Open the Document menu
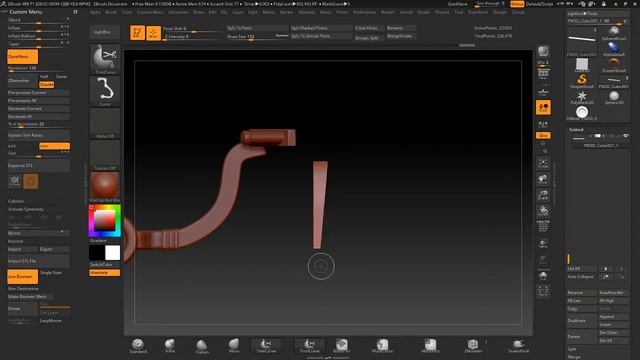 click(x=178, y=12)
